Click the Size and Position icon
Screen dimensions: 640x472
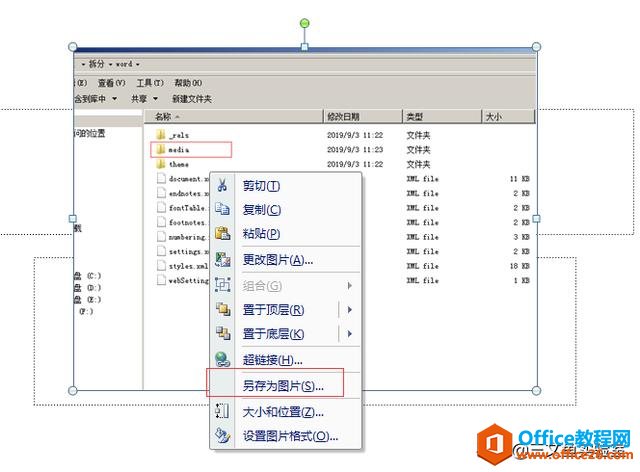point(222,411)
